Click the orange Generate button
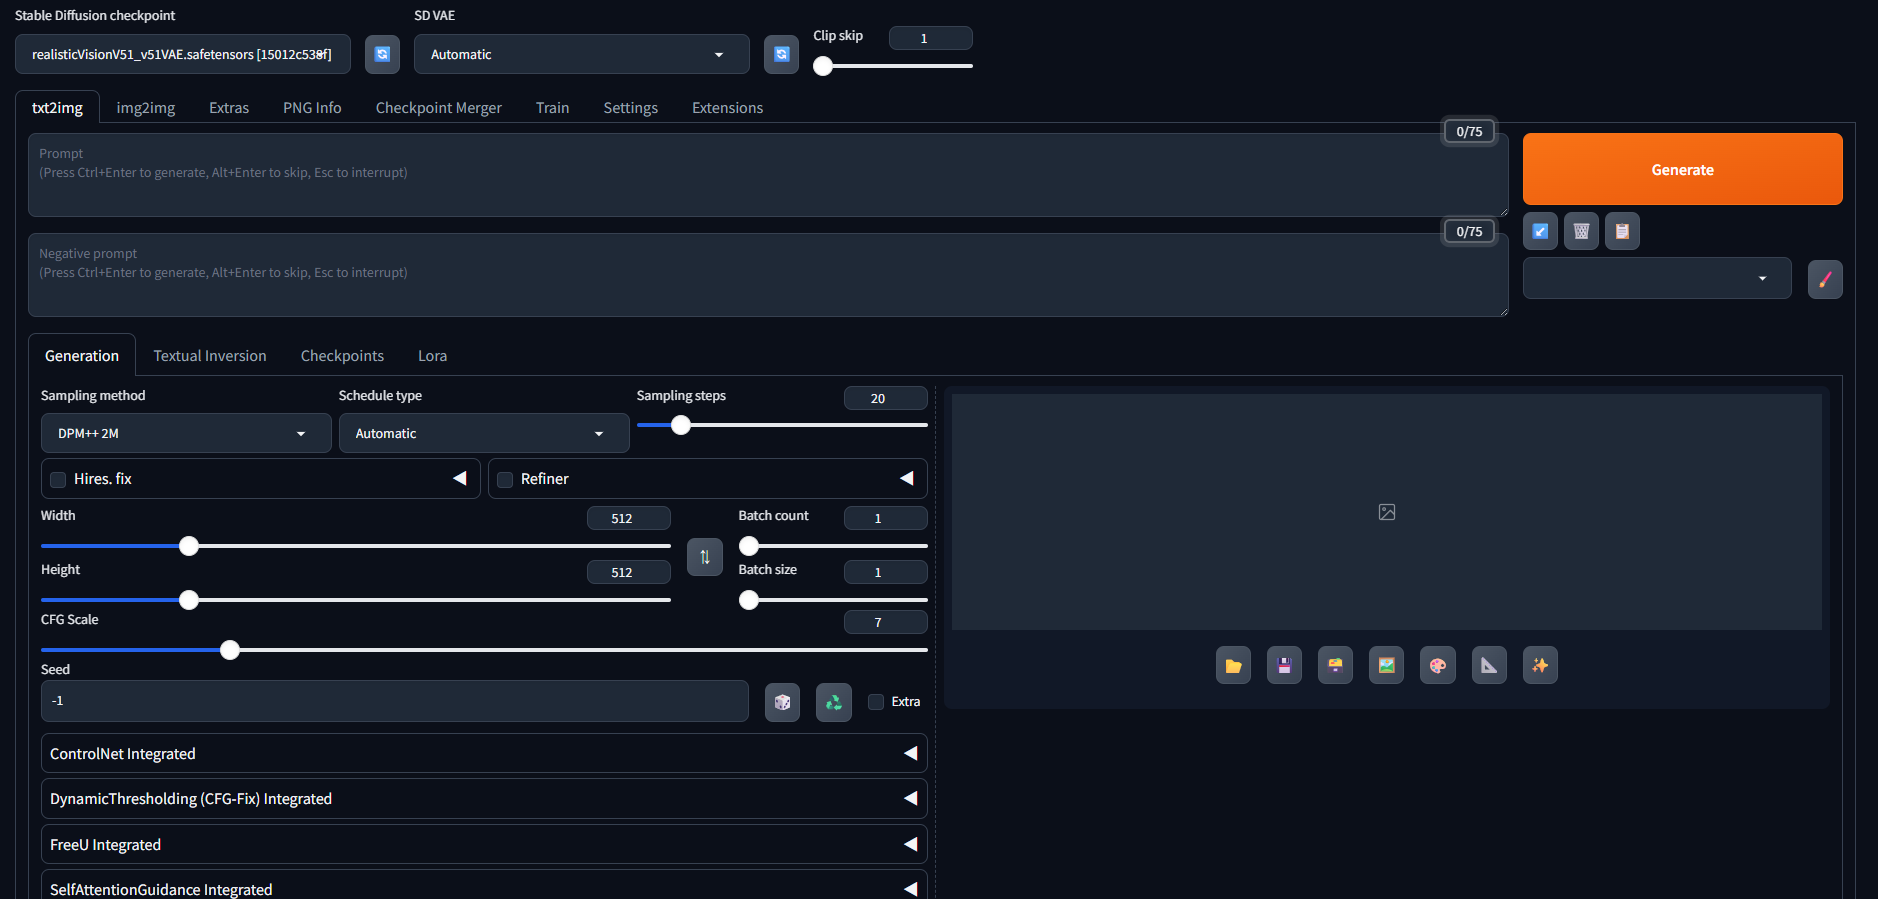Viewport: 1878px width, 899px height. pyautogui.click(x=1682, y=169)
